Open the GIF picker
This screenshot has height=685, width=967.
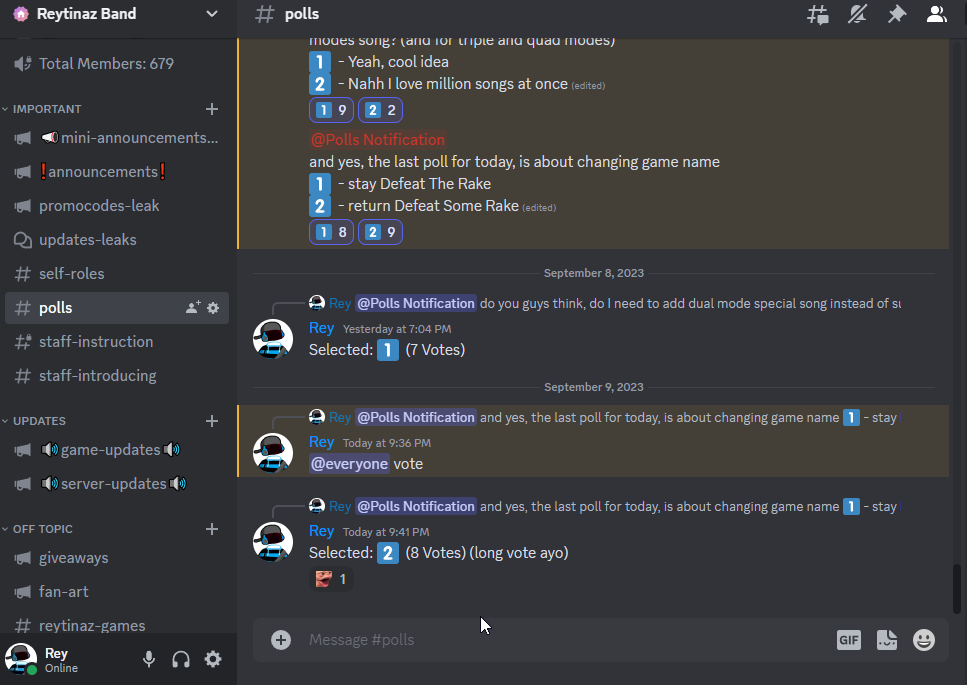[x=848, y=640]
